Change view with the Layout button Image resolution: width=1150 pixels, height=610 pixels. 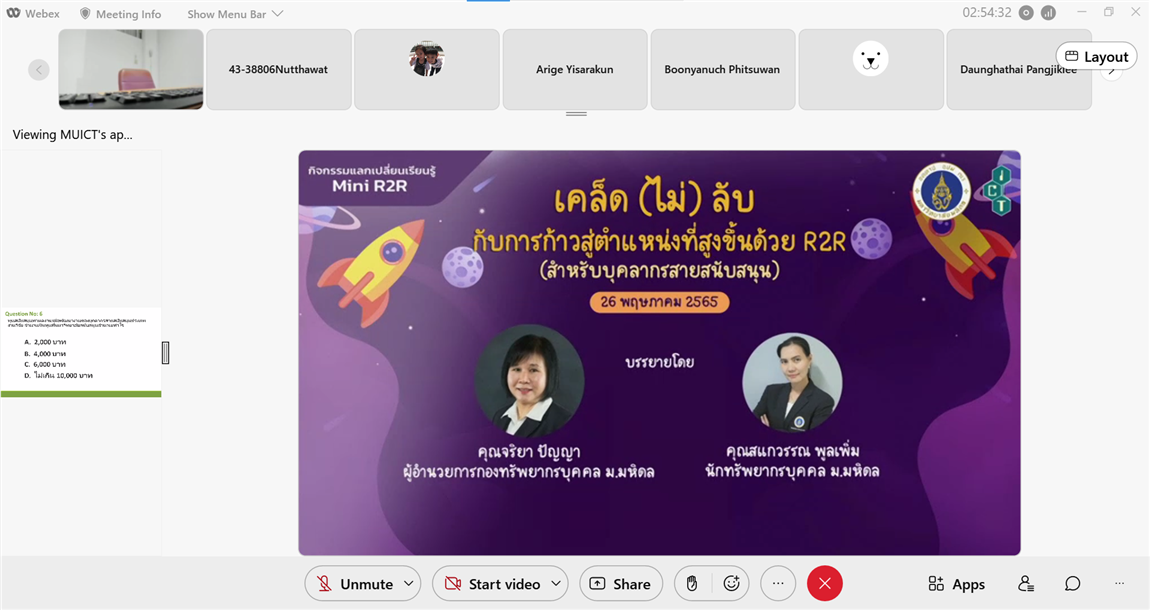(1096, 56)
